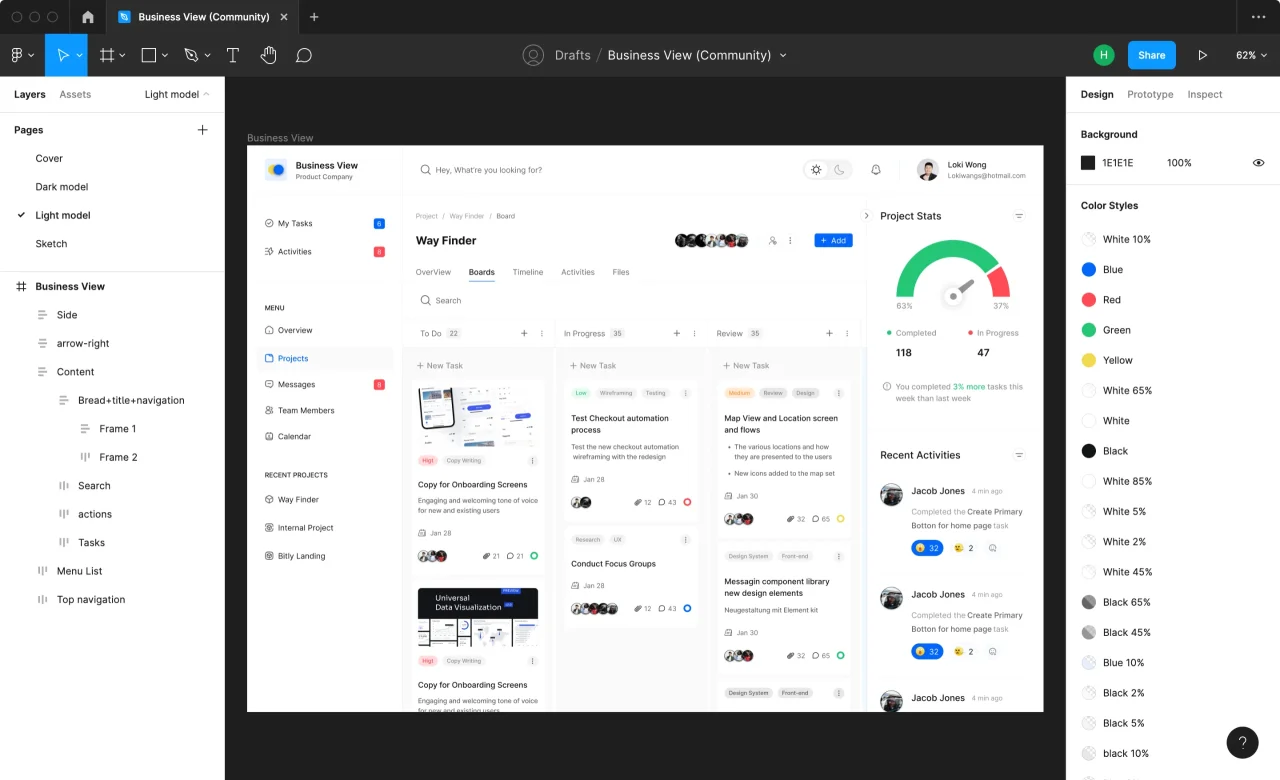The image size is (1280, 780).
Task: Open the Cover page
Action: tap(49, 158)
